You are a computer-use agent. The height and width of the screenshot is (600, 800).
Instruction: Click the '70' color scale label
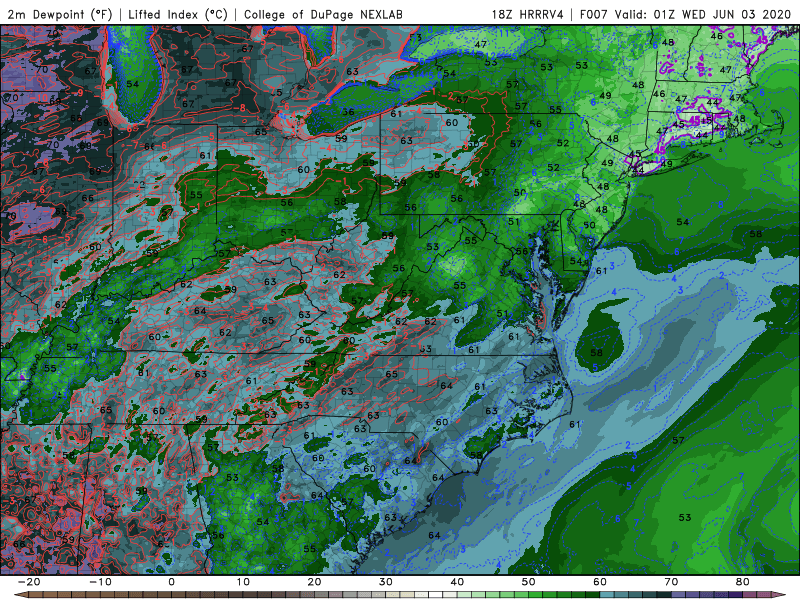click(x=671, y=582)
